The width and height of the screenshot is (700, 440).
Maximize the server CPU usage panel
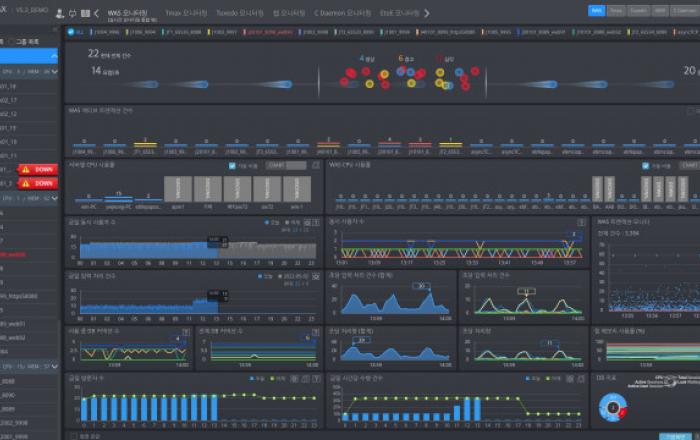coord(316,166)
